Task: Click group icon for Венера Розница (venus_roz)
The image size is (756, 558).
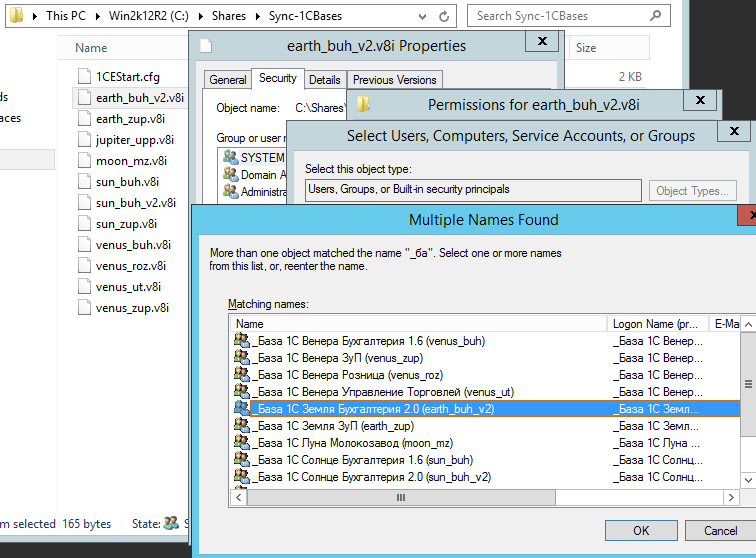Action: coord(242,374)
